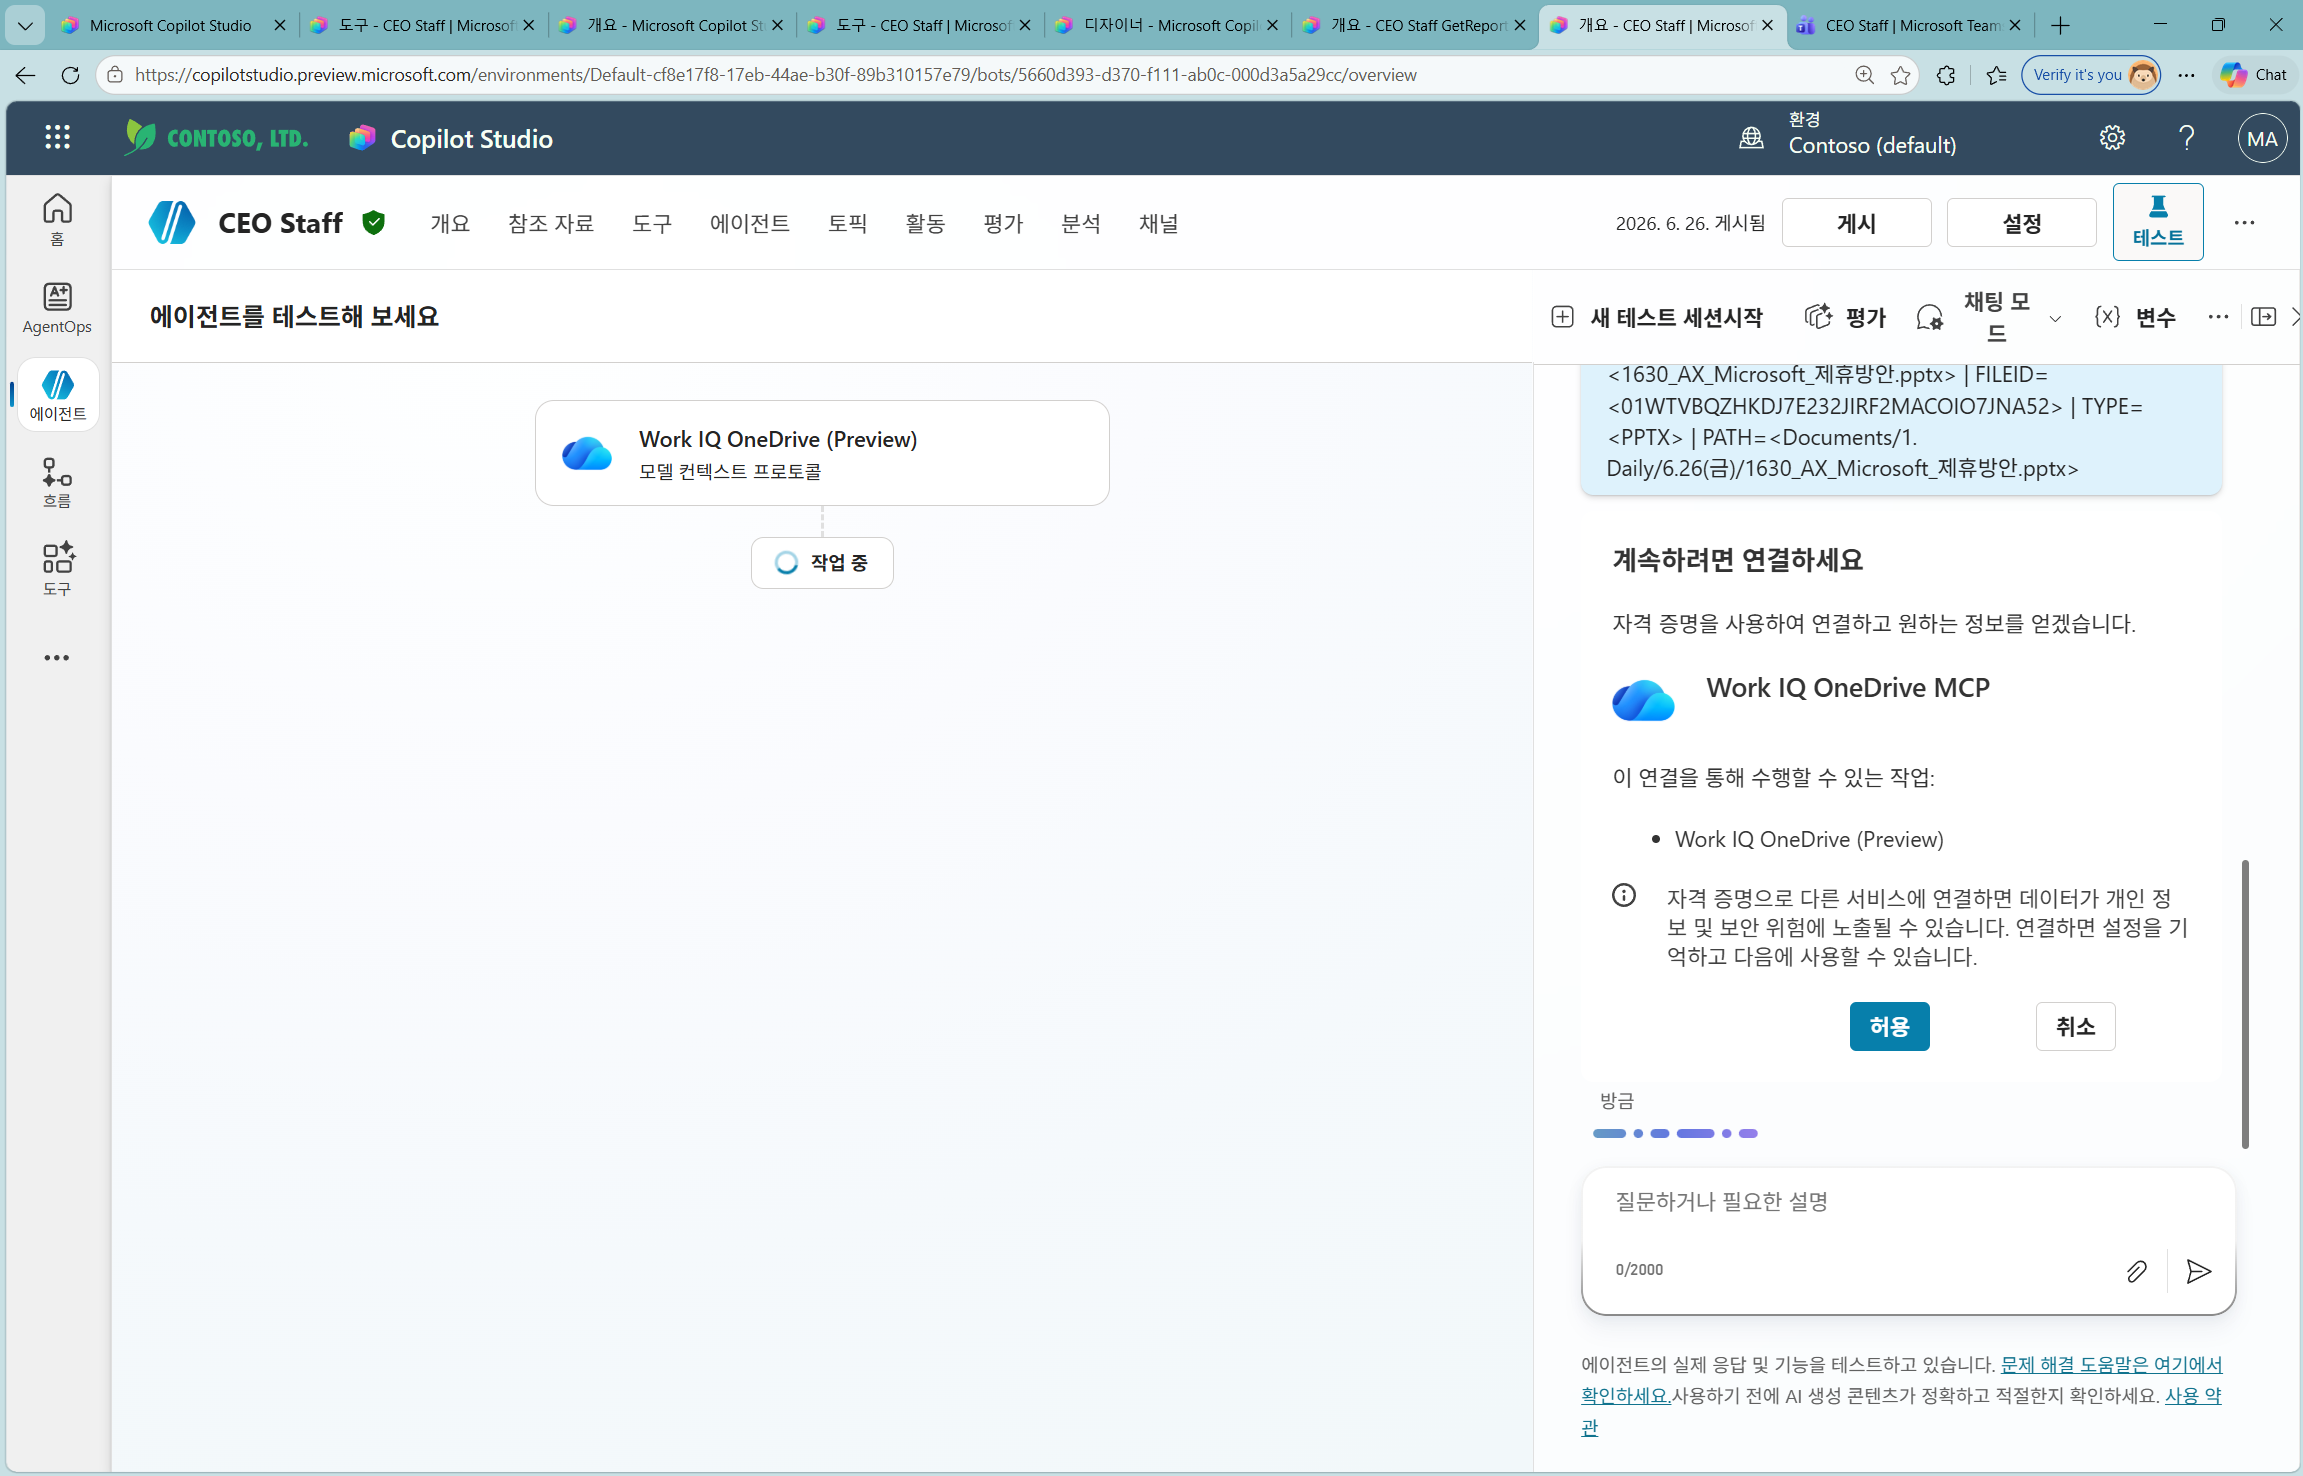
Task: Open test panel more options ellipsis
Action: coord(2218,316)
